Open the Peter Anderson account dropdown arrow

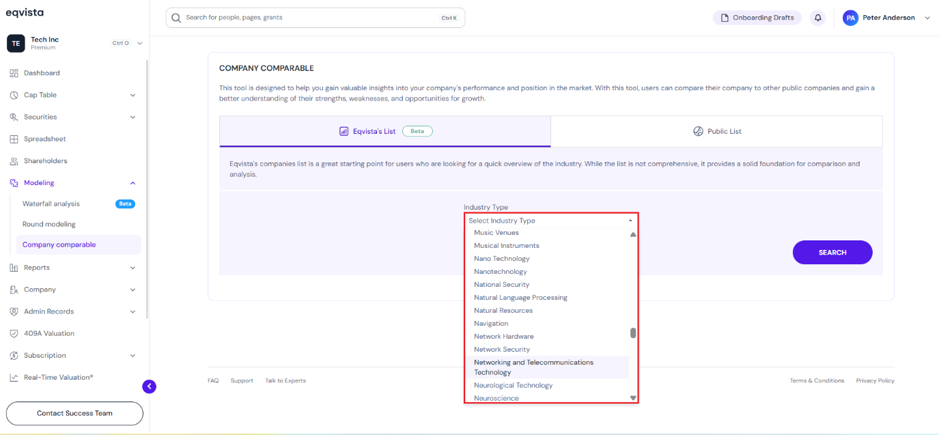927,18
